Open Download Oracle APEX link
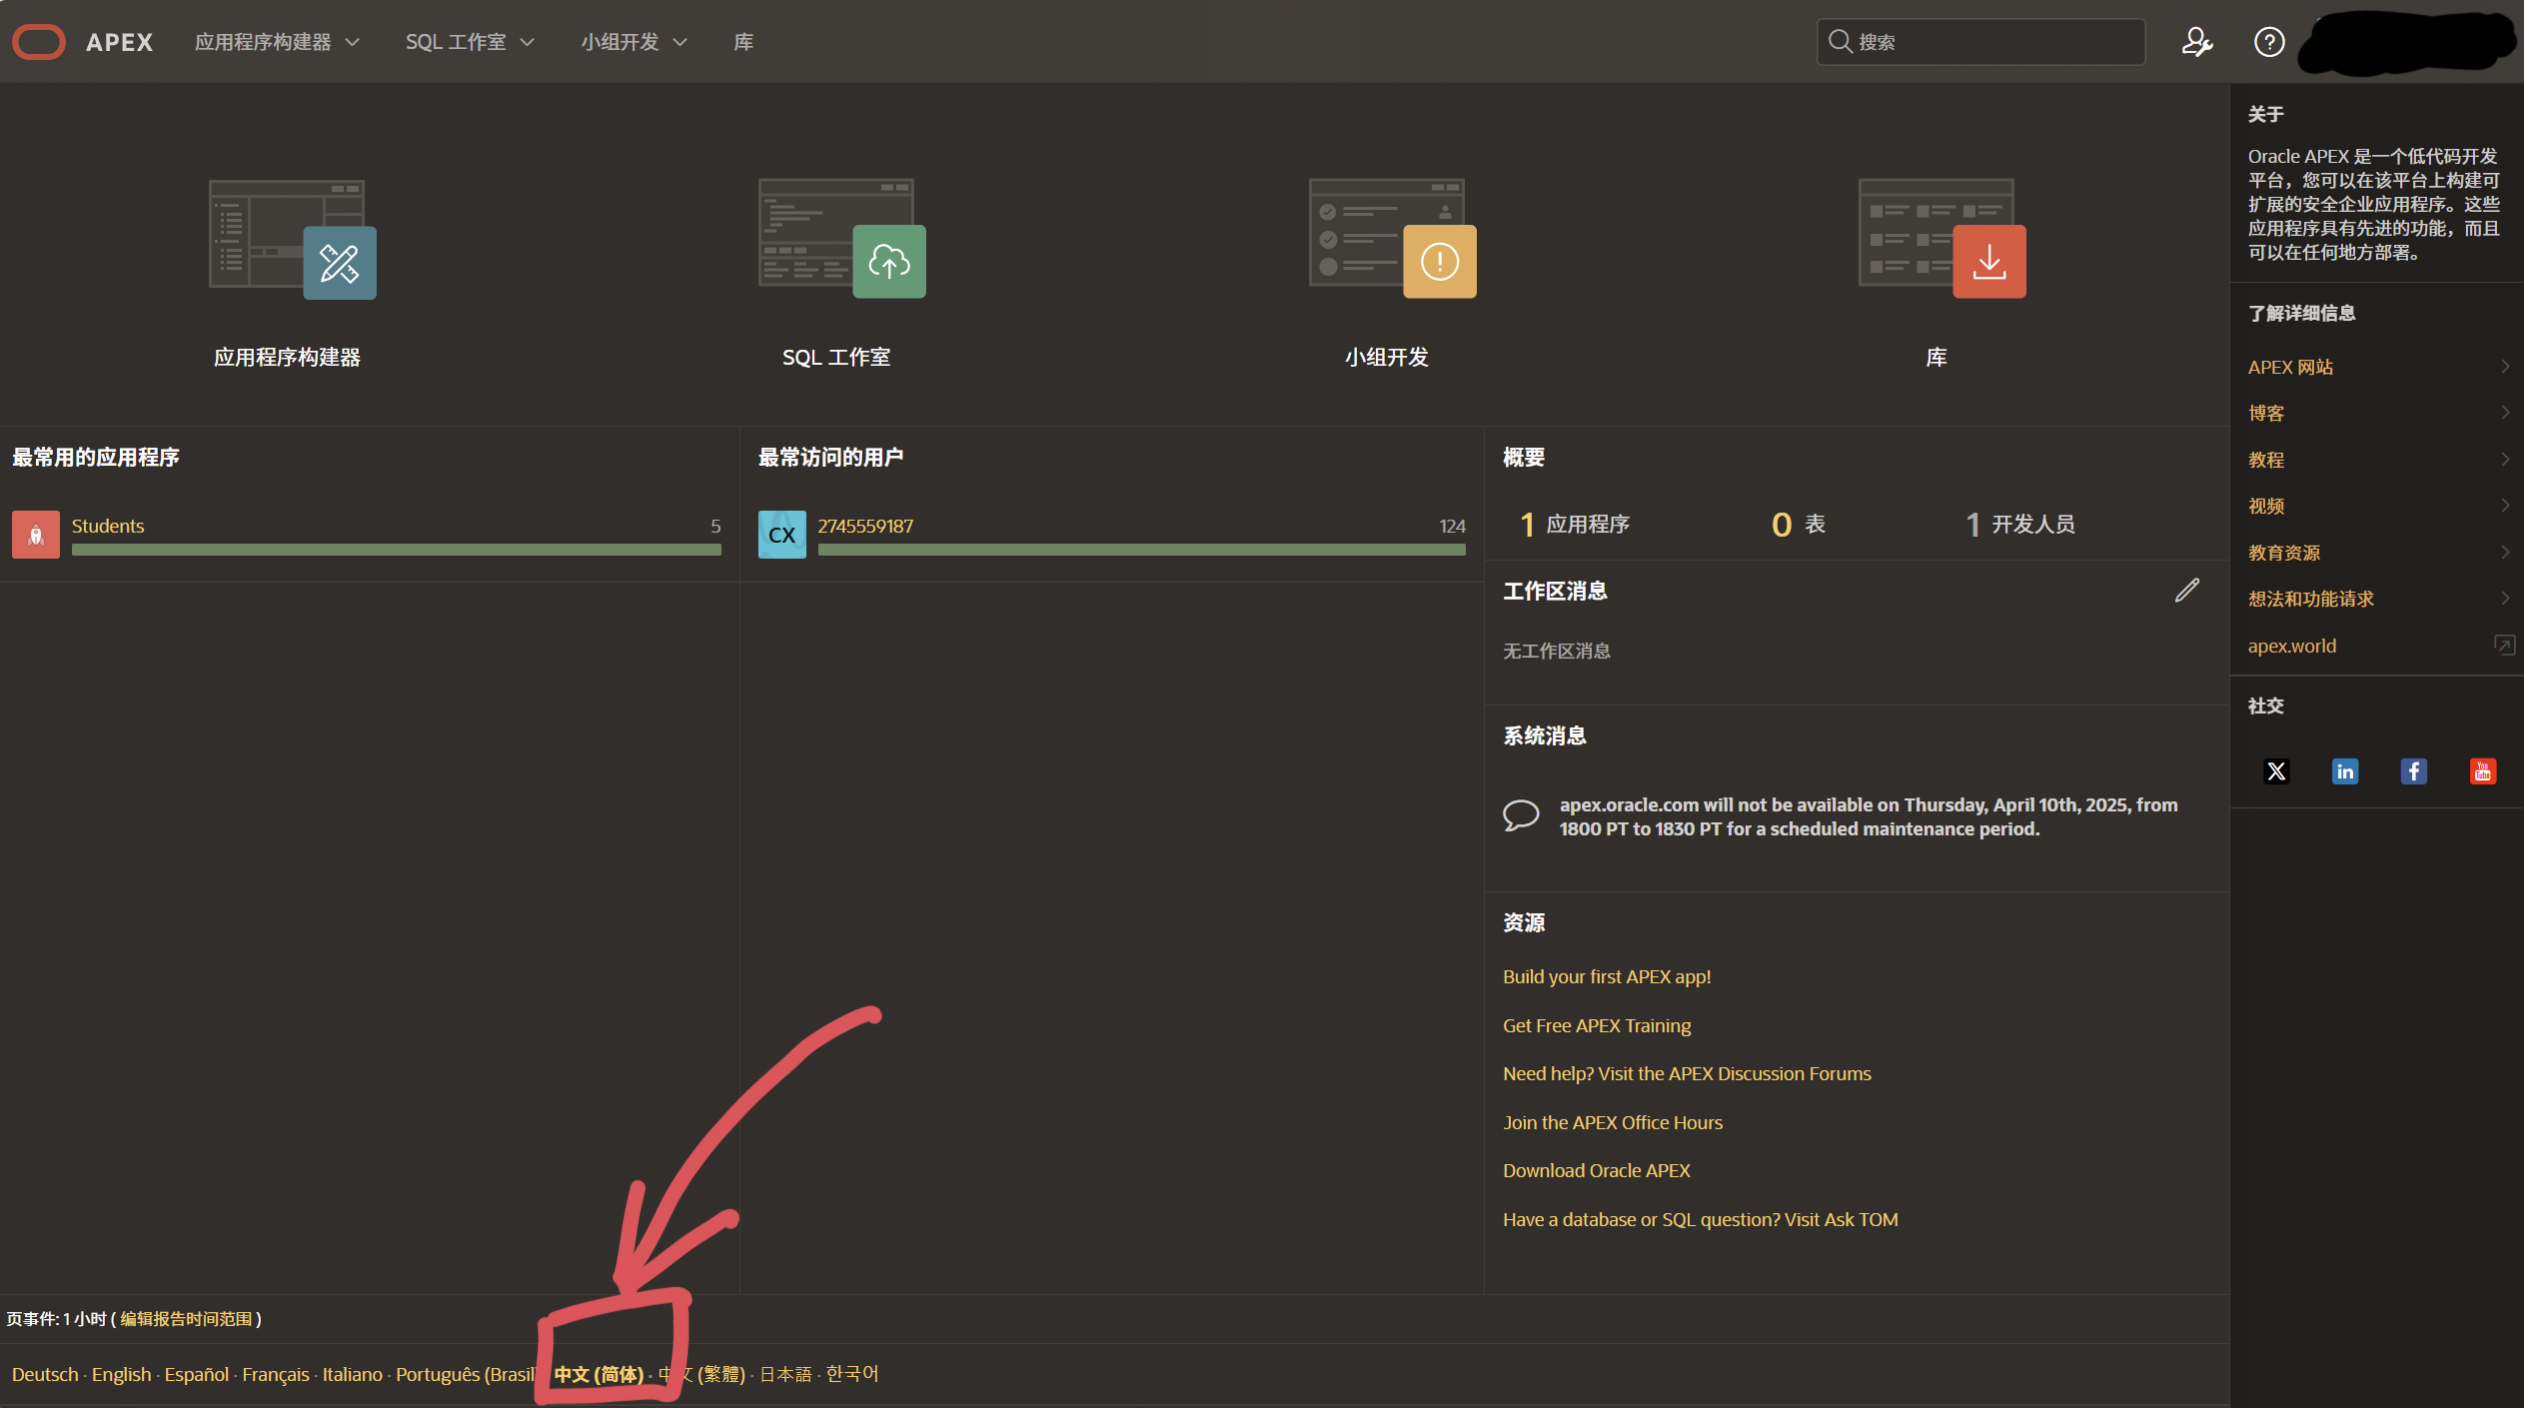 pos(1596,1170)
